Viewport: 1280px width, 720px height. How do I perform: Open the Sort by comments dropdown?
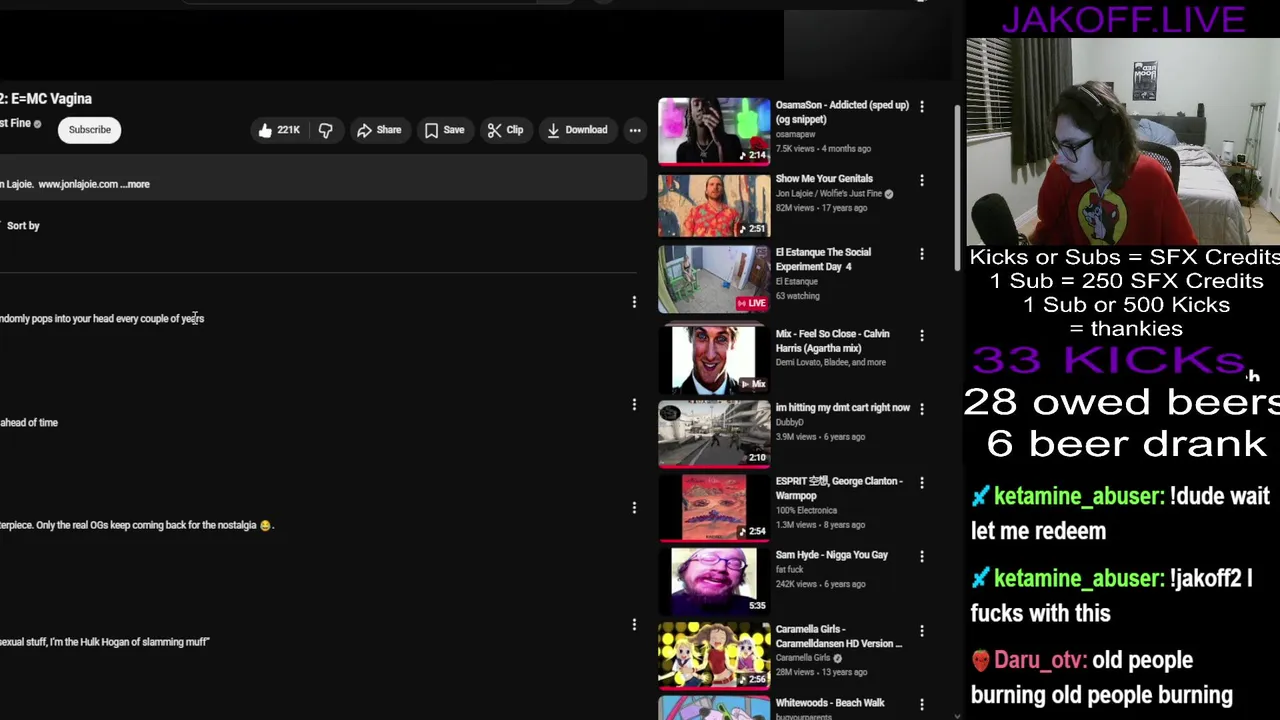point(22,226)
